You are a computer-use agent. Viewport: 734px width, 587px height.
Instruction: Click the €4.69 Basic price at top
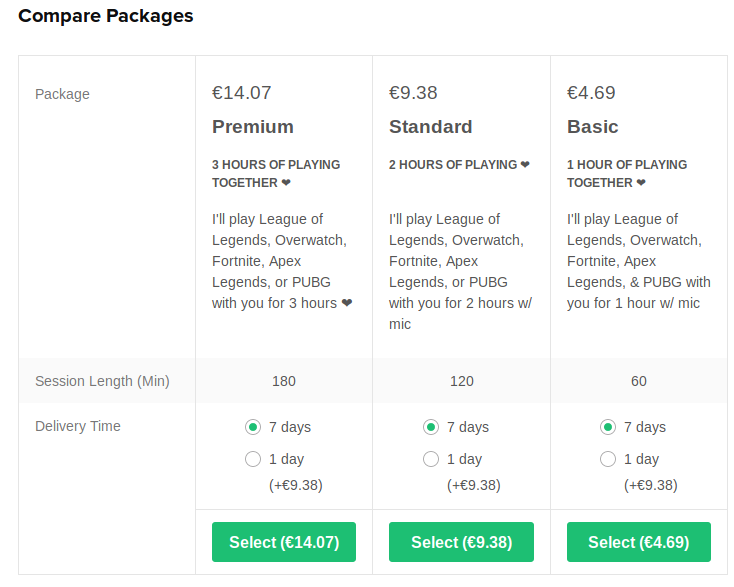coord(591,93)
